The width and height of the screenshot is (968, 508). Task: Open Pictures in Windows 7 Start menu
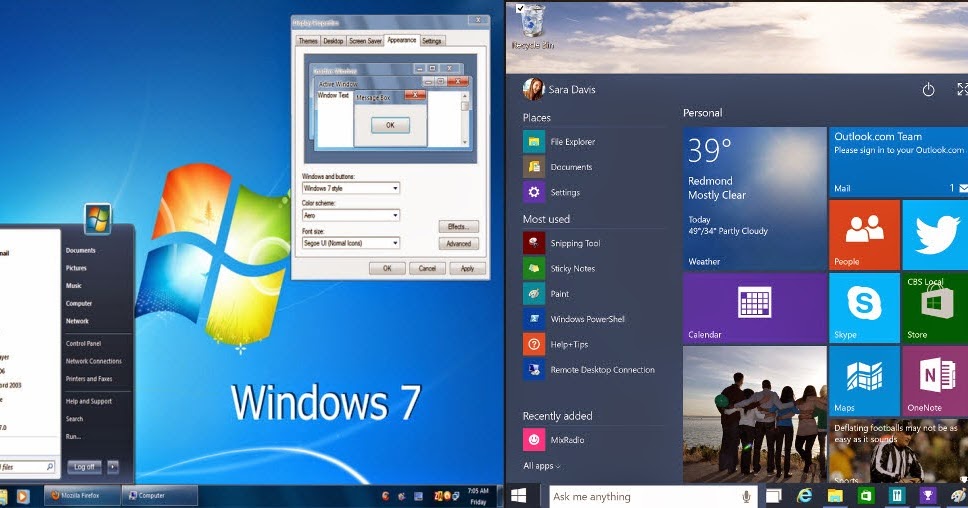click(x=77, y=268)
